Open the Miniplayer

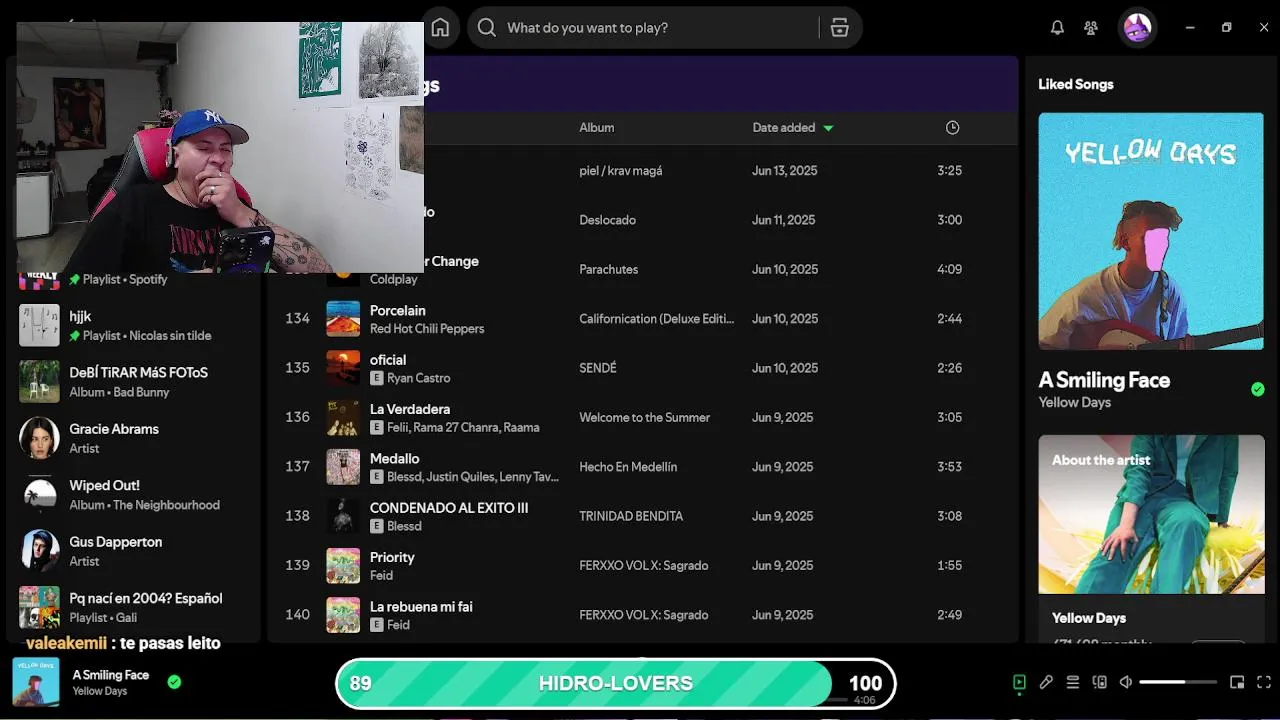1237,682
